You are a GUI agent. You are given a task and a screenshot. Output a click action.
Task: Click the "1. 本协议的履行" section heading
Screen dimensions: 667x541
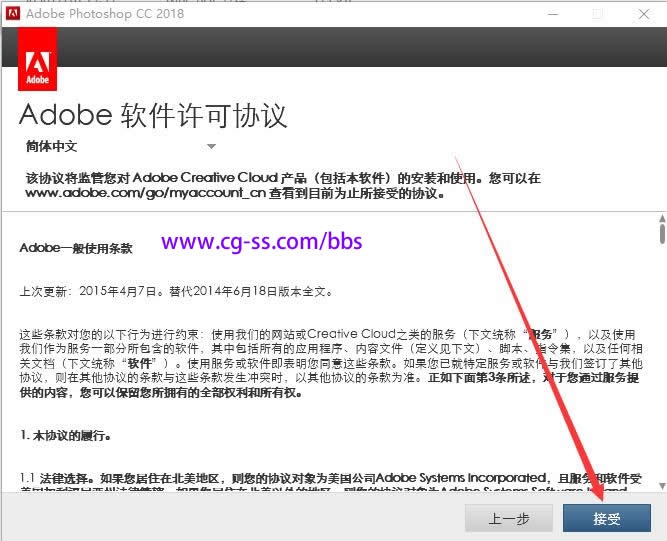[65, 436]
